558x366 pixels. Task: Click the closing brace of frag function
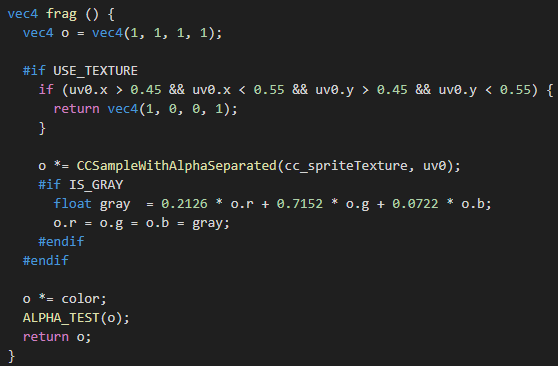click(11, 356)
